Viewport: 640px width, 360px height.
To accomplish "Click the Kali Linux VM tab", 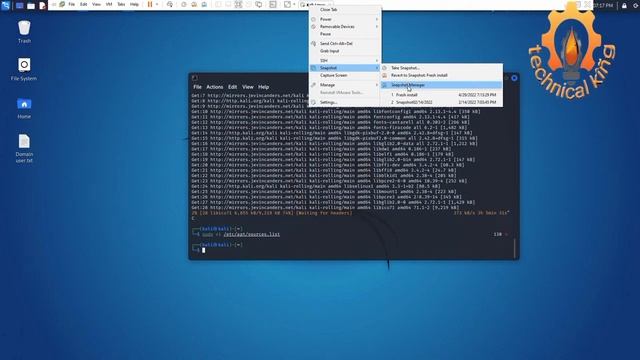I will click(315, 4).
